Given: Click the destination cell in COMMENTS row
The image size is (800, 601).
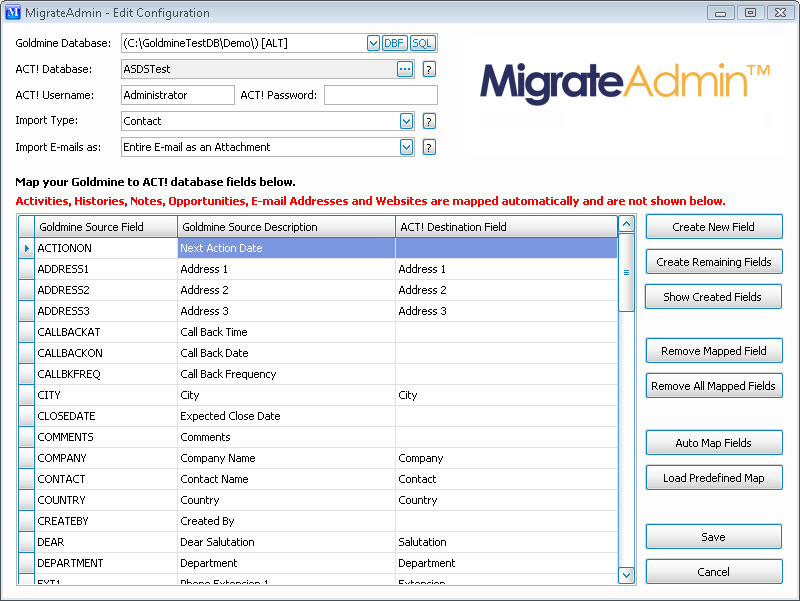Looking at the screenshot, I should (x=506, y=437).
